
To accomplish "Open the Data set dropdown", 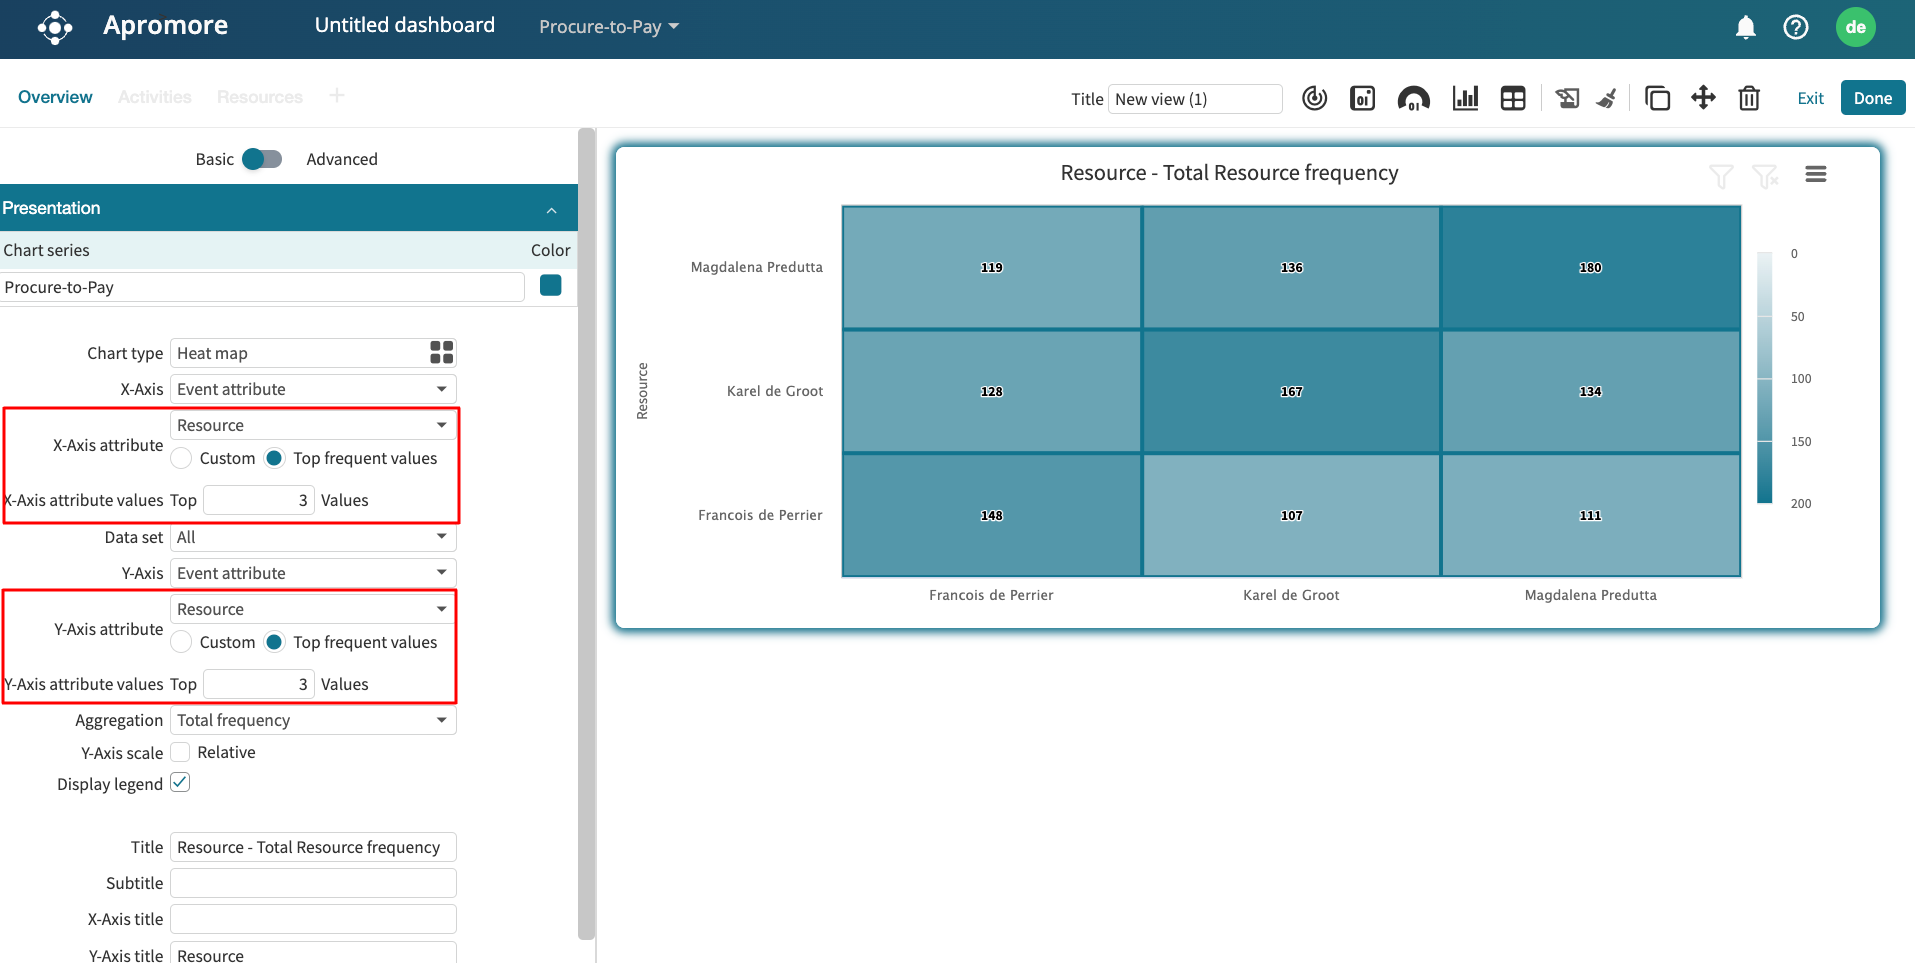I will coord(313,537).
